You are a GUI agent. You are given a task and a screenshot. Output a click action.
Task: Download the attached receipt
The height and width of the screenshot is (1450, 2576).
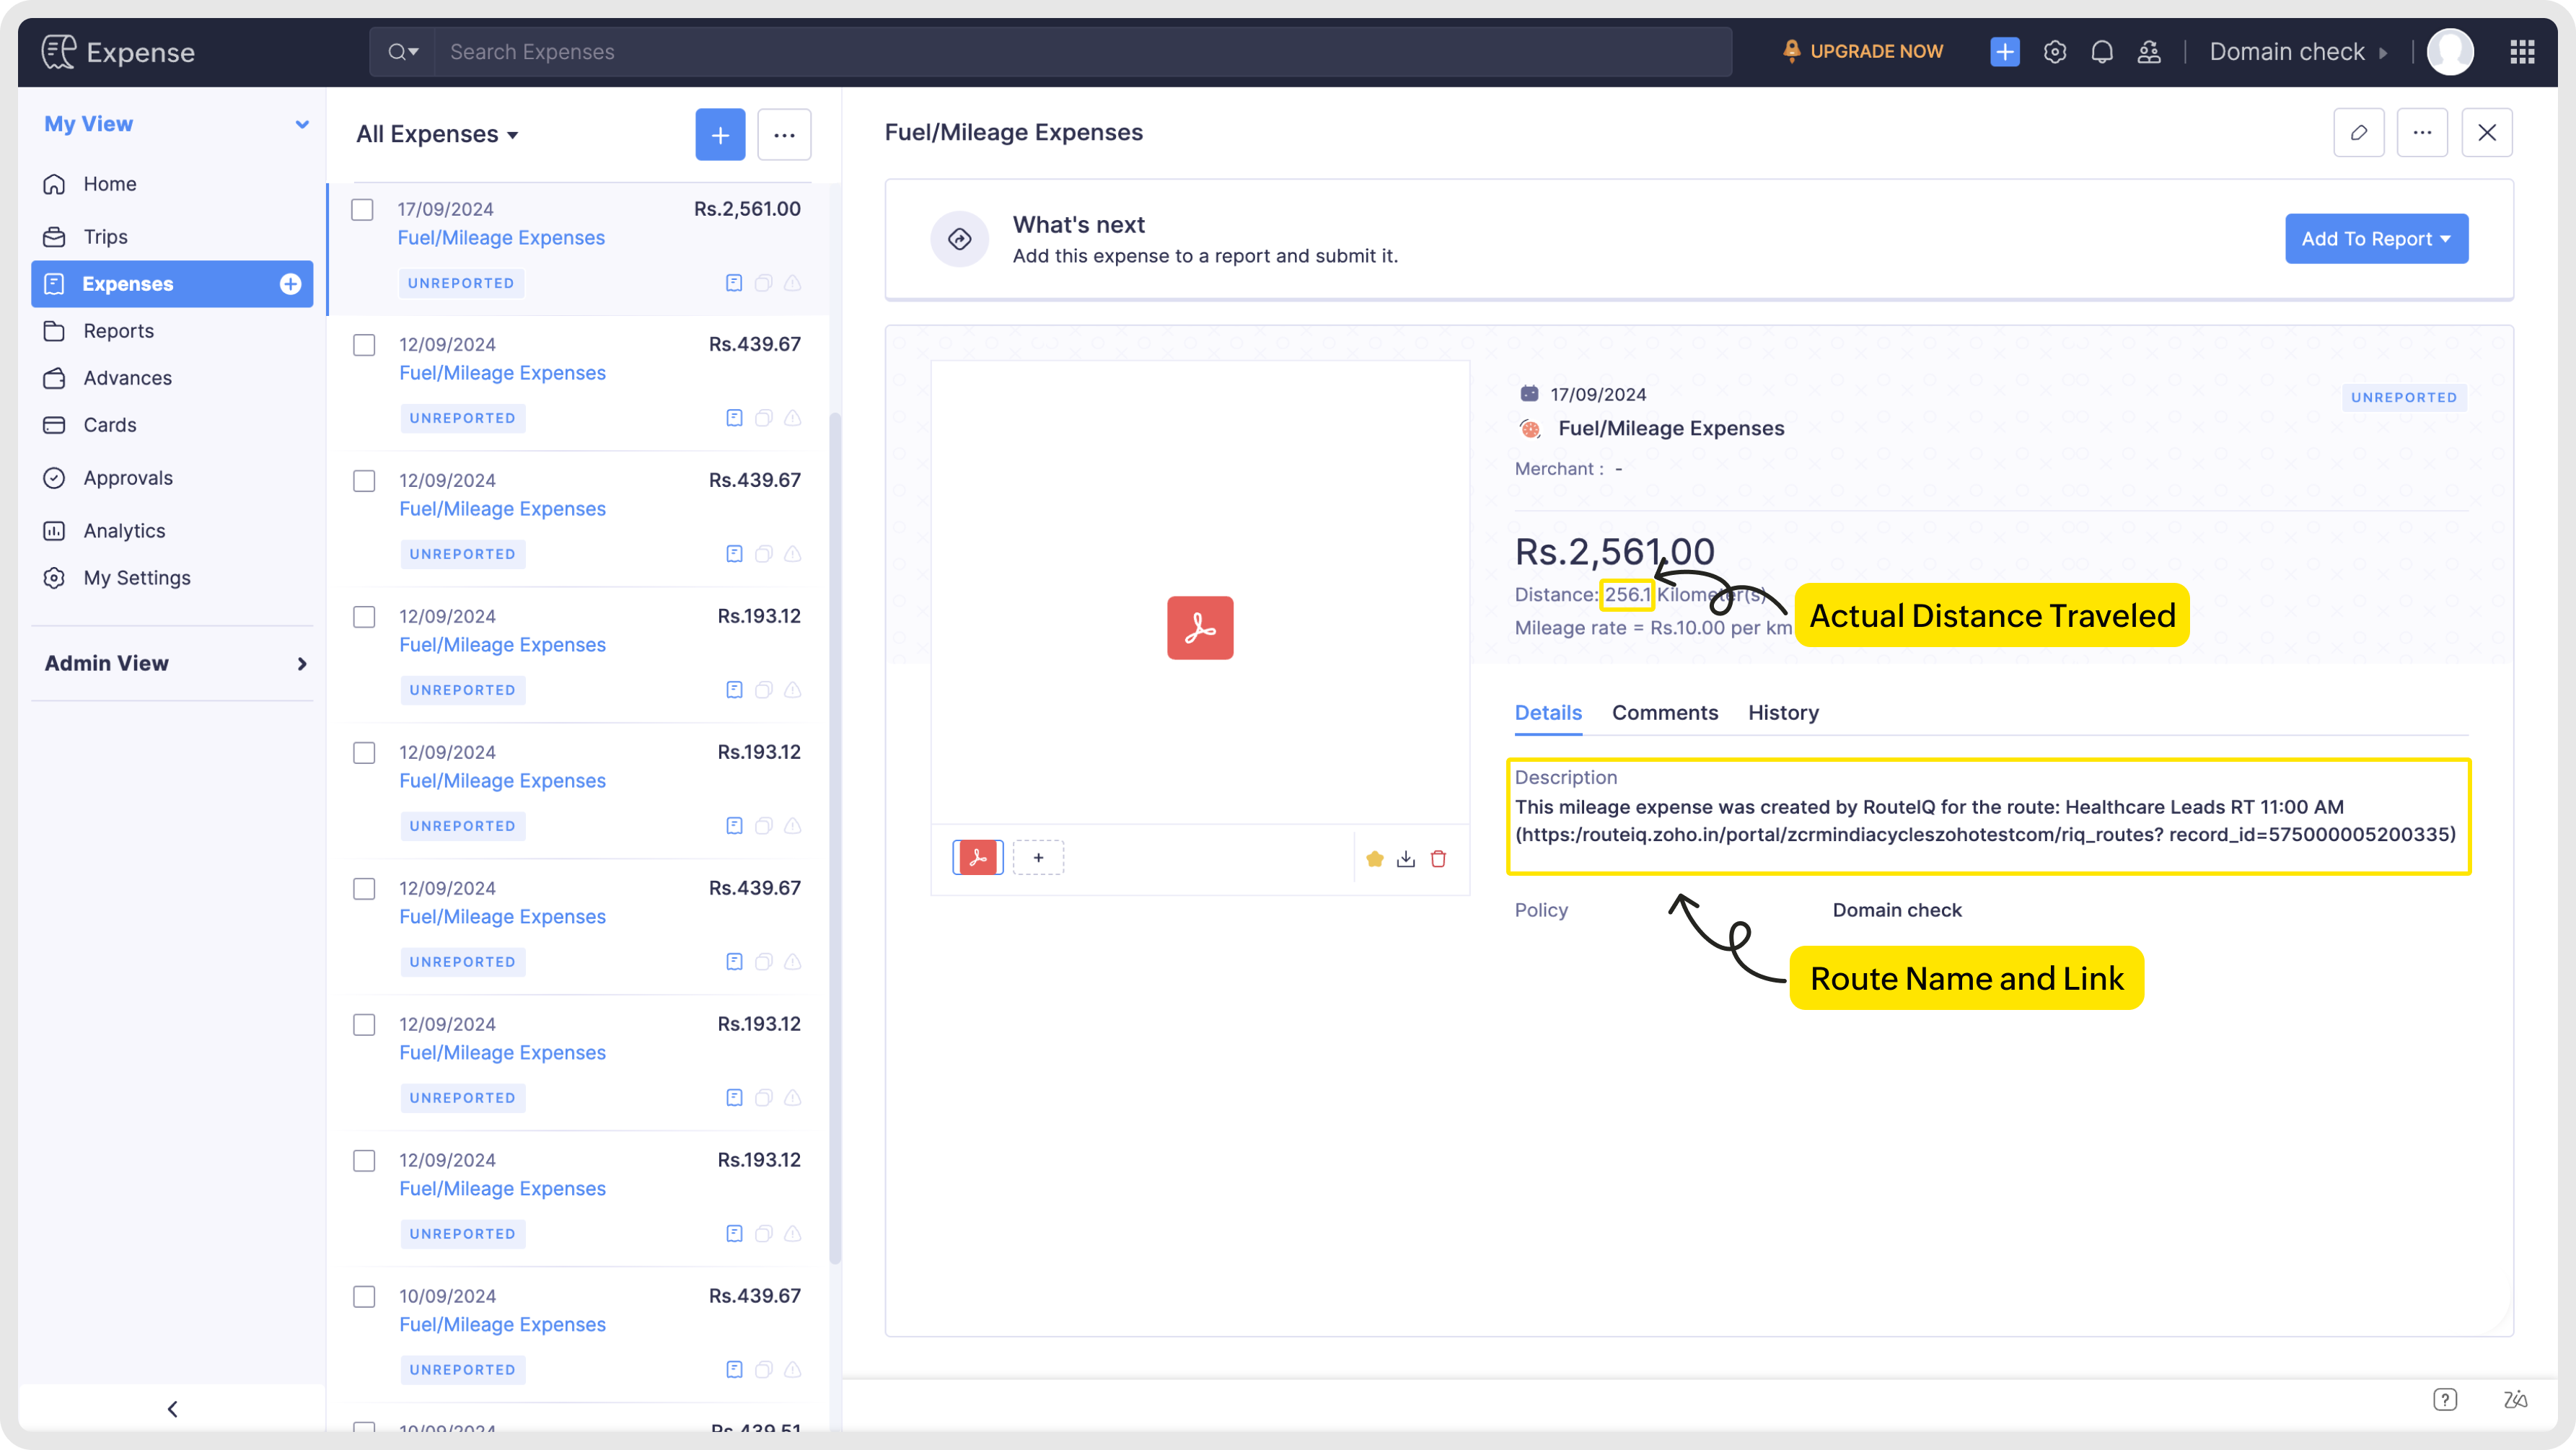[1406, 859]
